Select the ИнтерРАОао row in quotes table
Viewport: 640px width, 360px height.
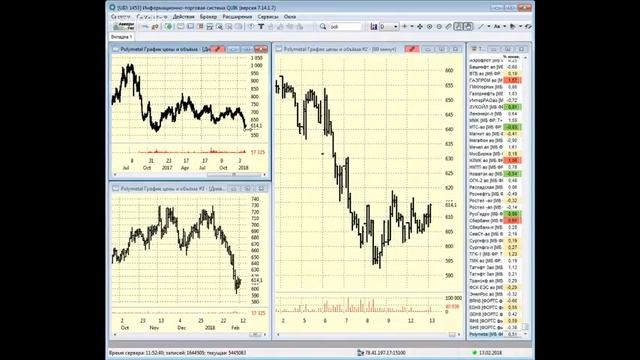coord(495,100)
